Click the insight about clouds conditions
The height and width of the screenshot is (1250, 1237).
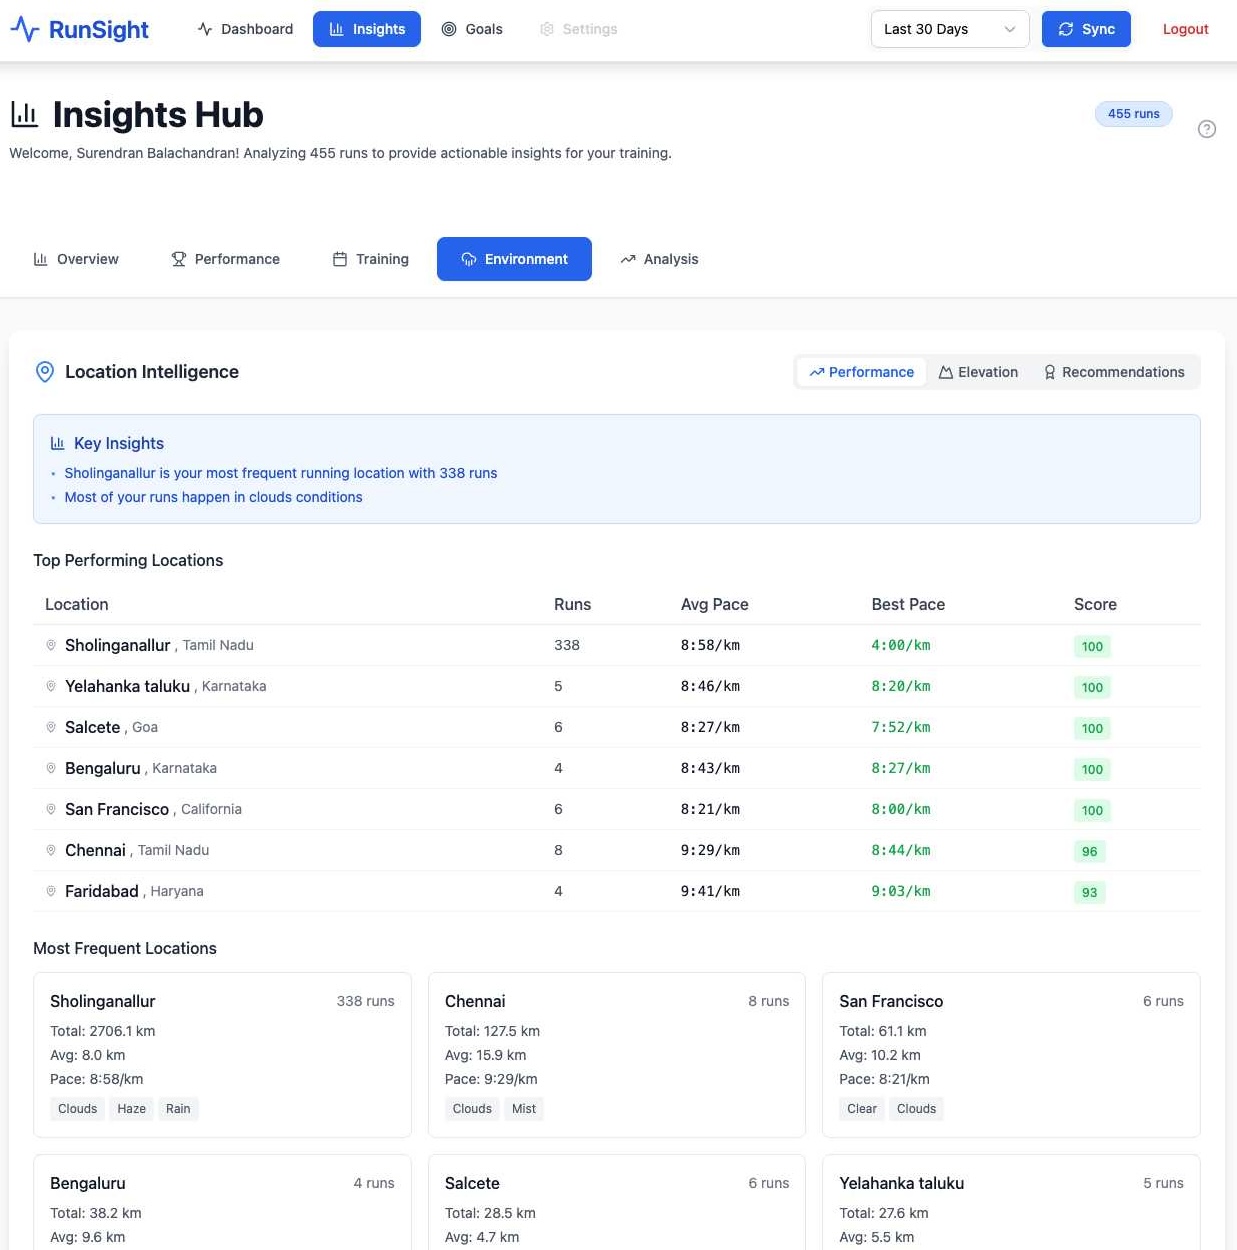click(x=213, y=497)
